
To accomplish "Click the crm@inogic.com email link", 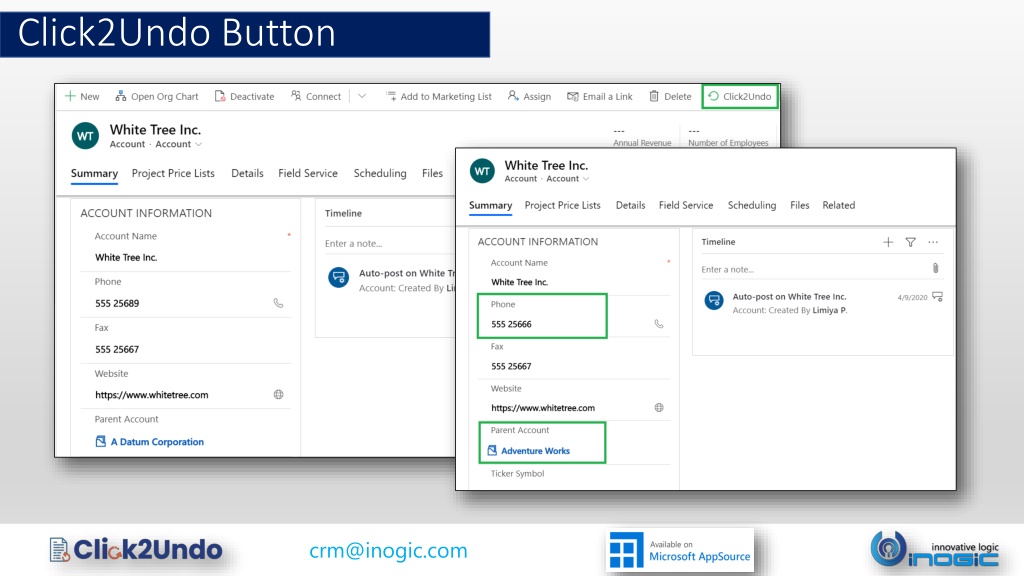I will point(389,551).
